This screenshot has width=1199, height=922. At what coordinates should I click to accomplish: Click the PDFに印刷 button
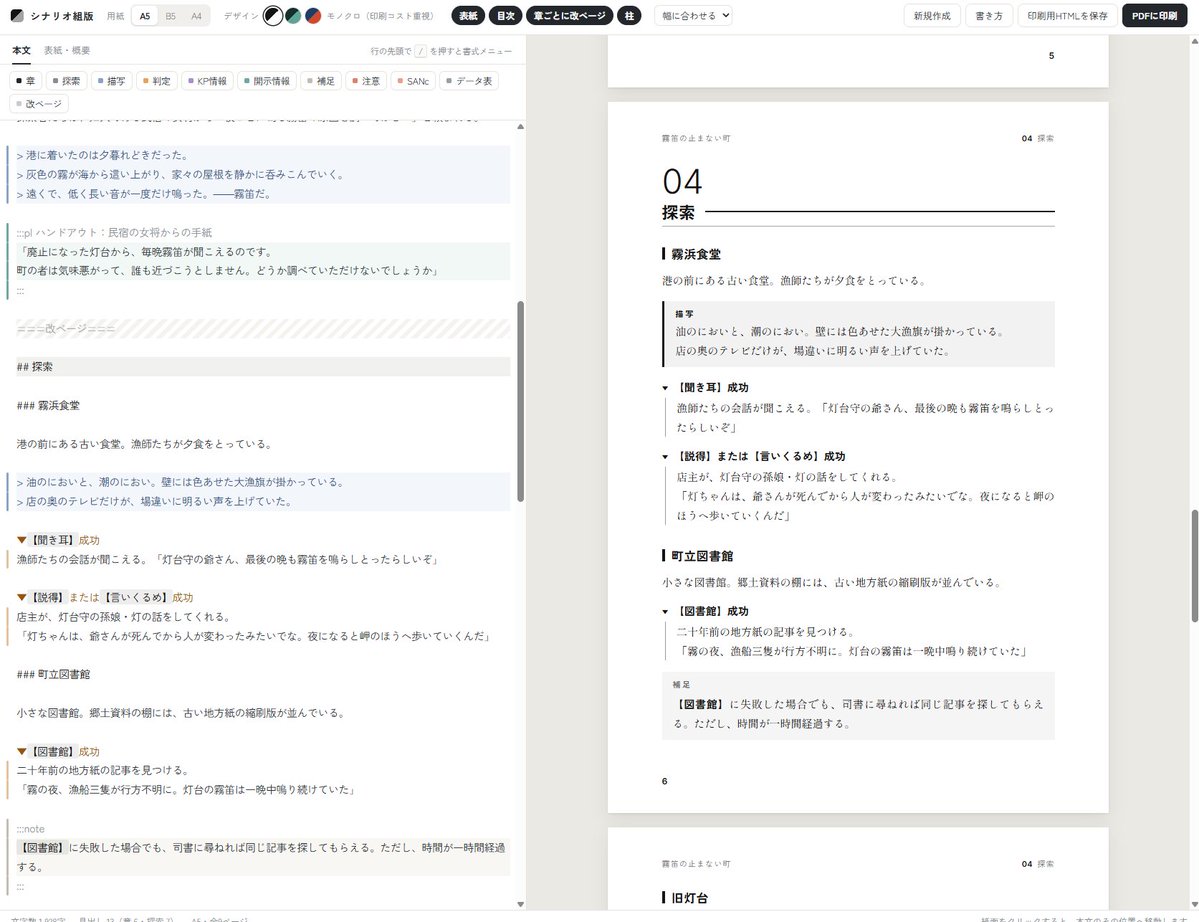tap(1155, 15)
